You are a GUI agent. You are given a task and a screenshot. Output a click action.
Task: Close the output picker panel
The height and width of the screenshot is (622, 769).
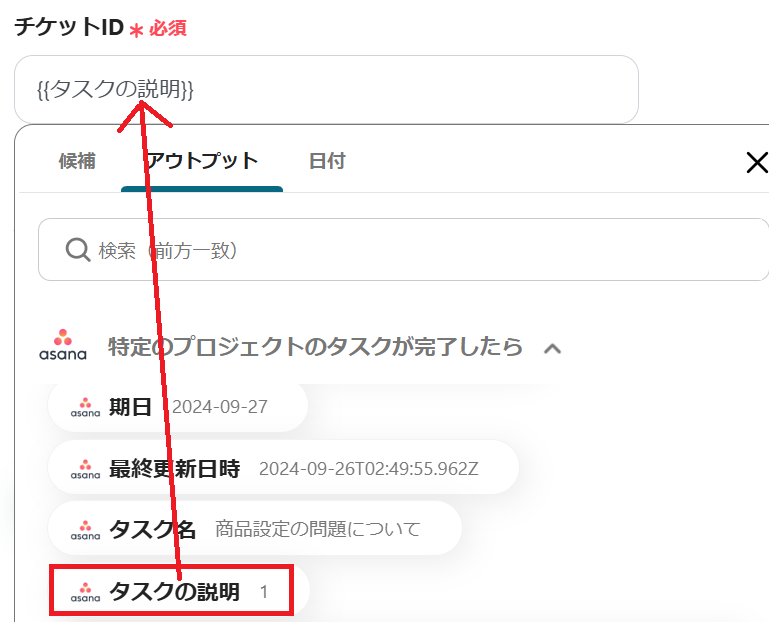click(757, 162)
